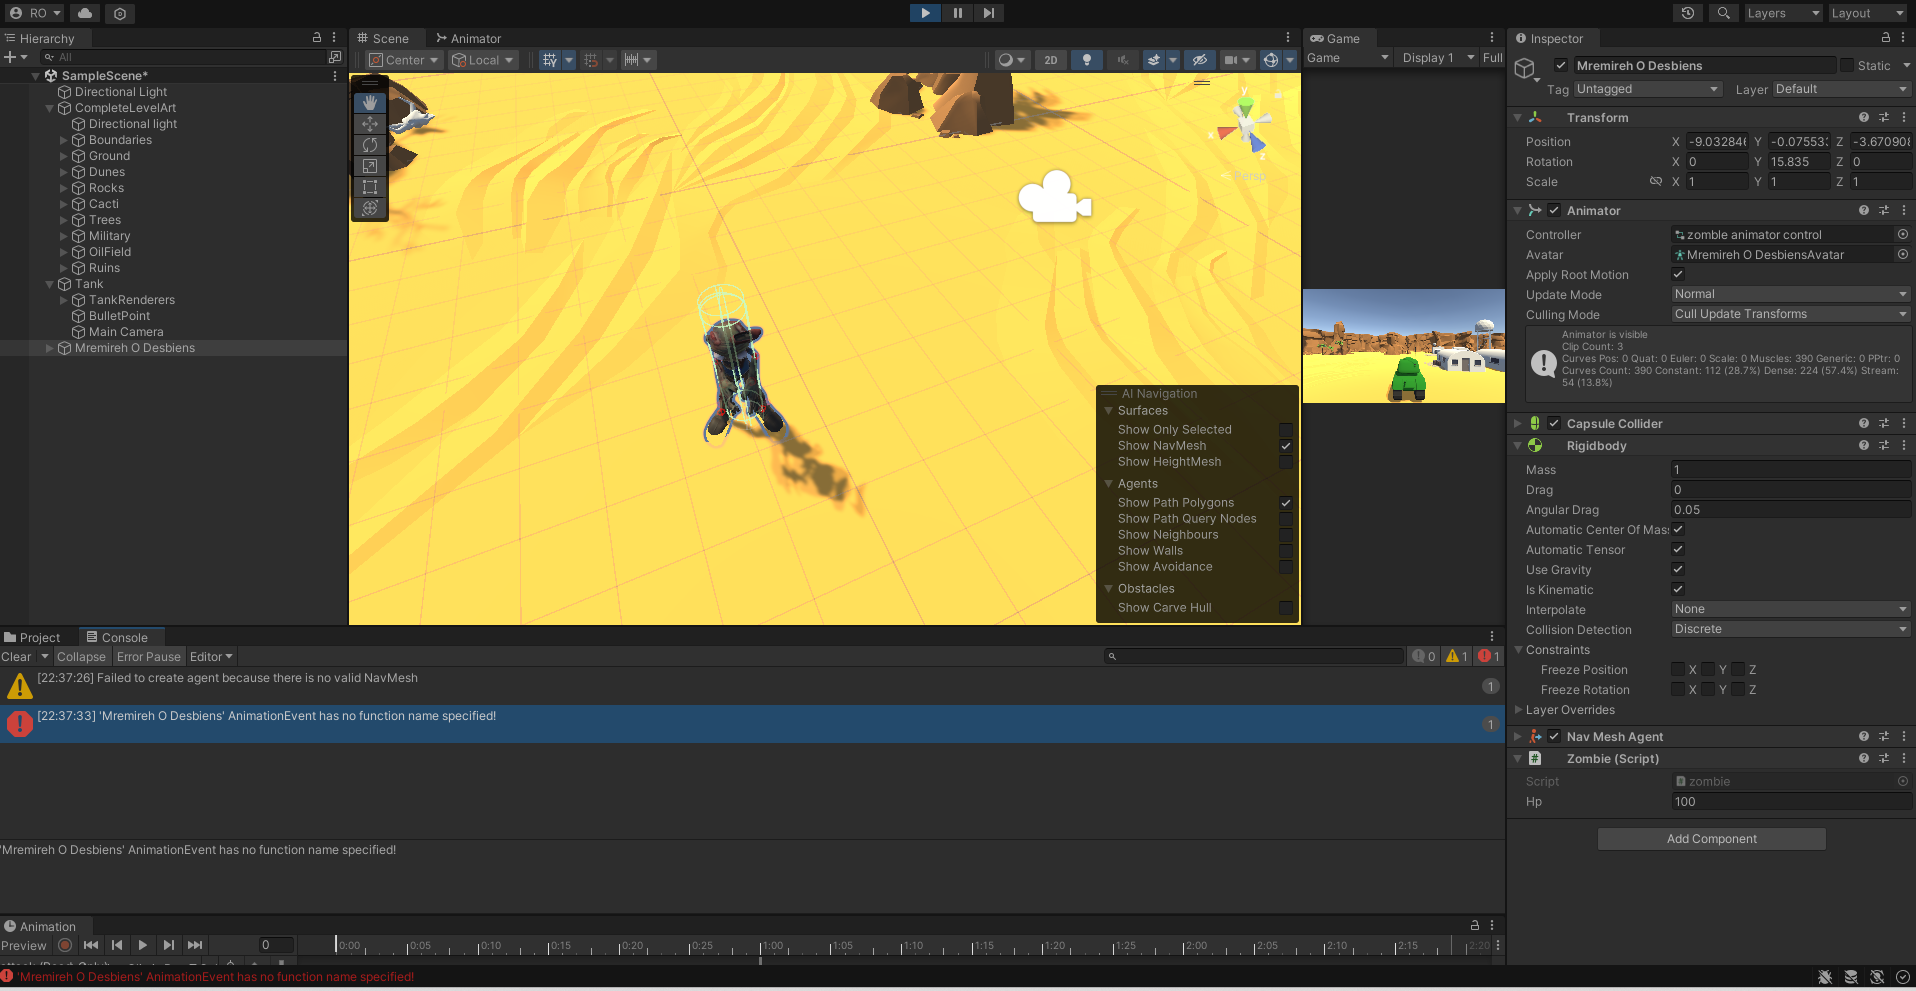Open the Transform component presets icon
The width and height of the screenshot is (1916, 991).
(x=1884, y=117)
